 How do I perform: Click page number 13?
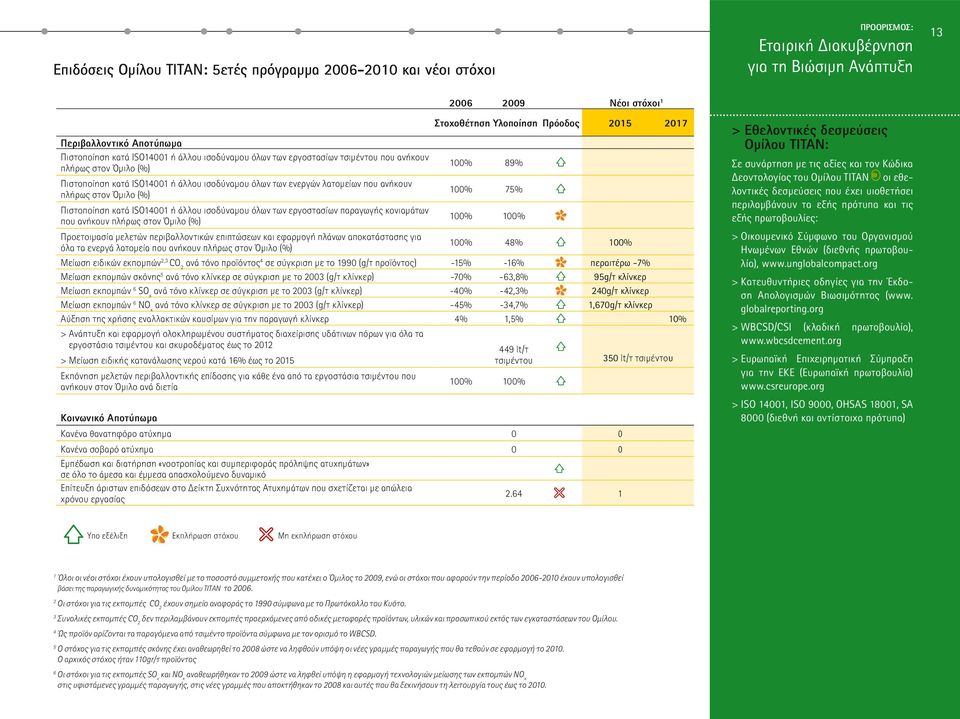coord(936,32)
